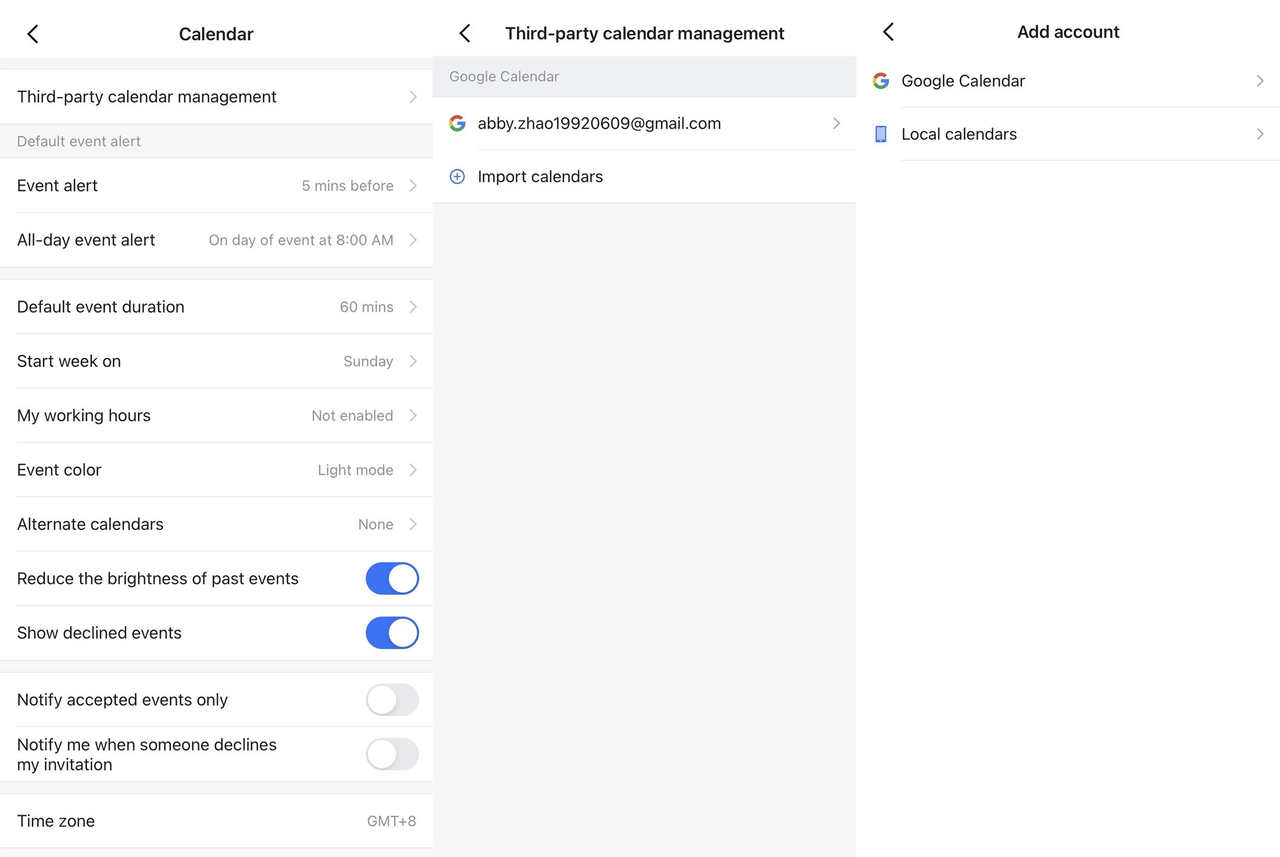1280x857 pixels.
Task: Tap the Import calendars link
Action: tap(540, 177)
